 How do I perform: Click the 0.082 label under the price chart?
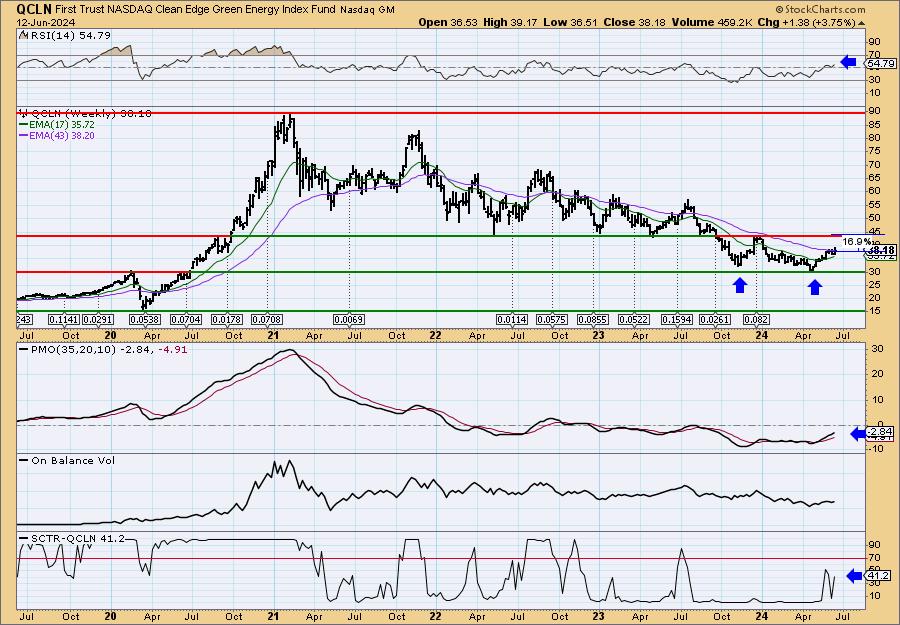click(x=757, y=320)
